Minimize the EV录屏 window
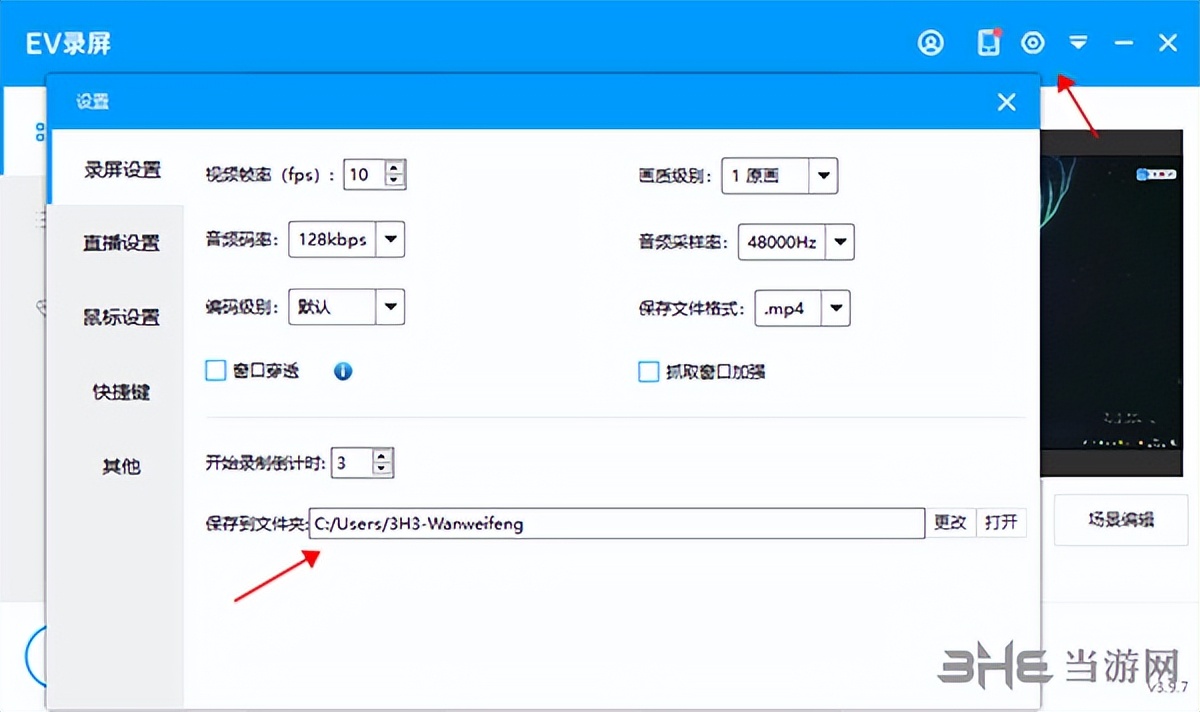This screenshot has height=712, width=1200. [1124, 43]
